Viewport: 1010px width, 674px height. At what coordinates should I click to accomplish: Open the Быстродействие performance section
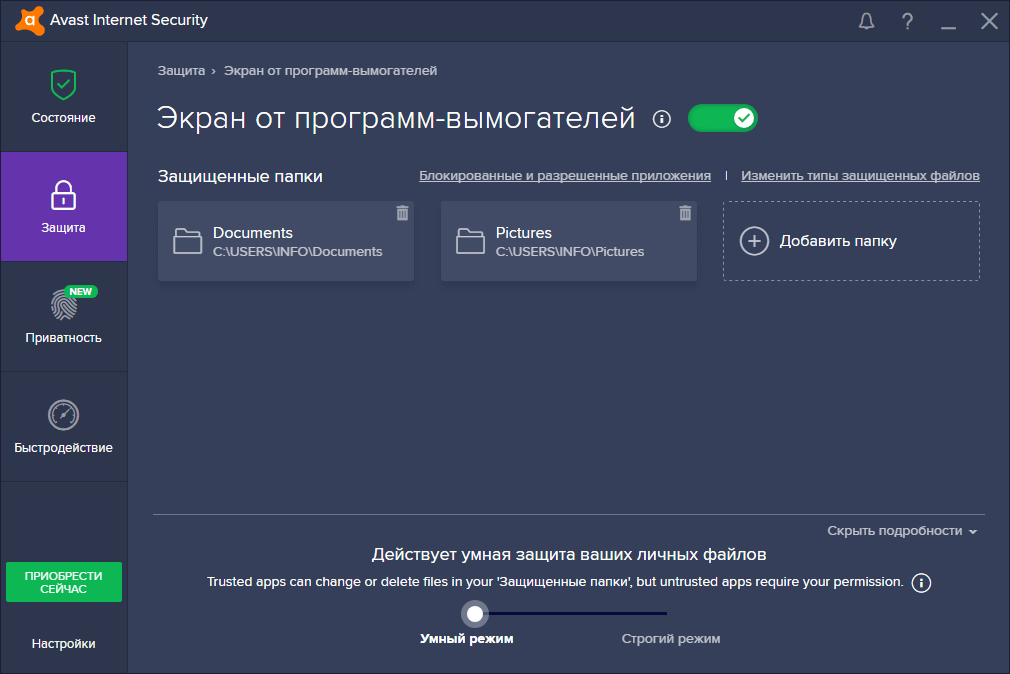click(x=64, y=427)
